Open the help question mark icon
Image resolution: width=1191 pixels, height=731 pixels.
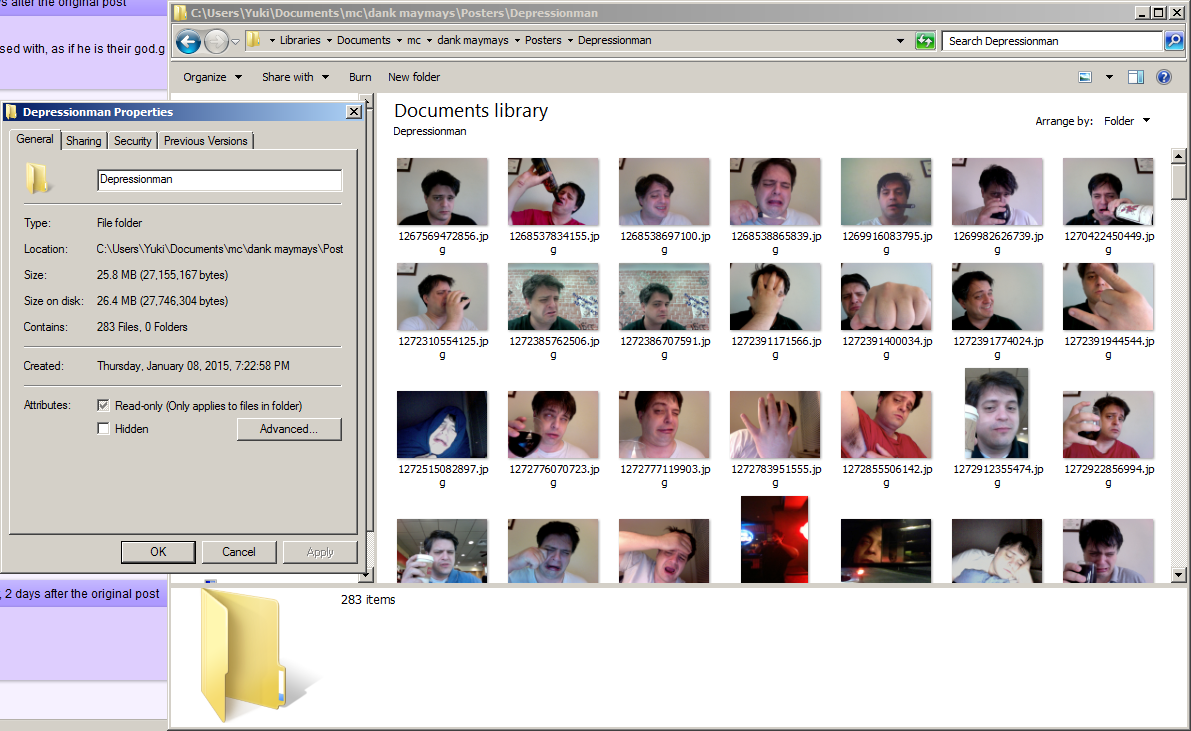pos(1164,77)
